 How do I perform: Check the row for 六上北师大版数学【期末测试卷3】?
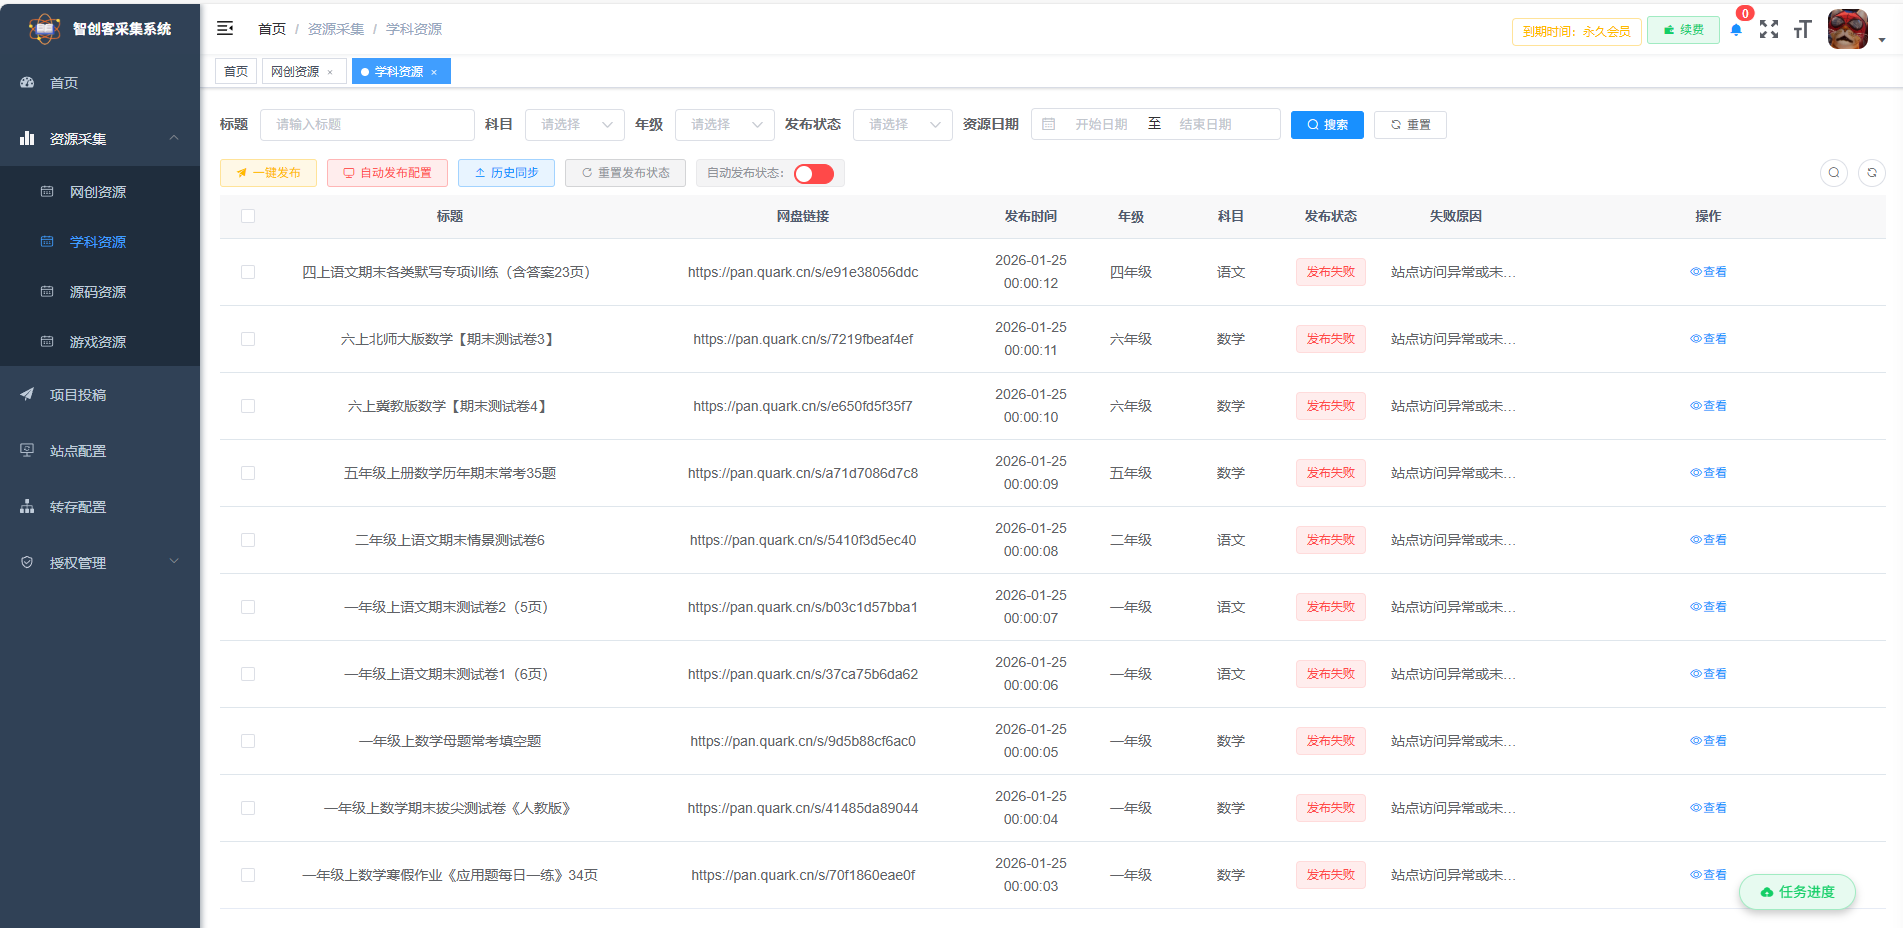pyautogui.click(x=248, y=338)
